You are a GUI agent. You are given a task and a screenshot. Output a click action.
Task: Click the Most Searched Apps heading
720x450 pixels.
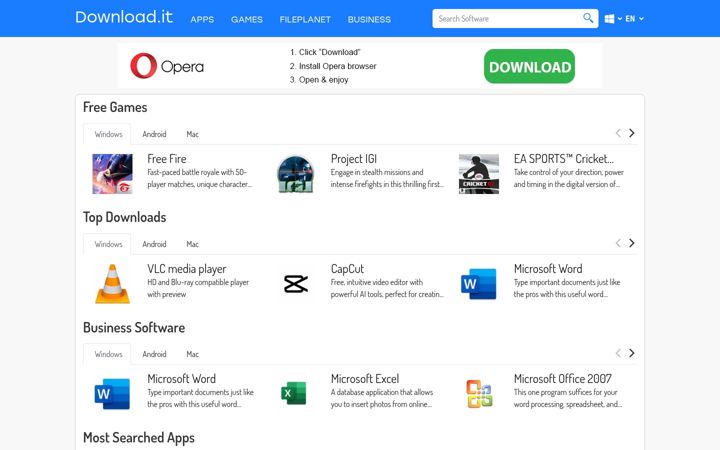coord(139,438)
